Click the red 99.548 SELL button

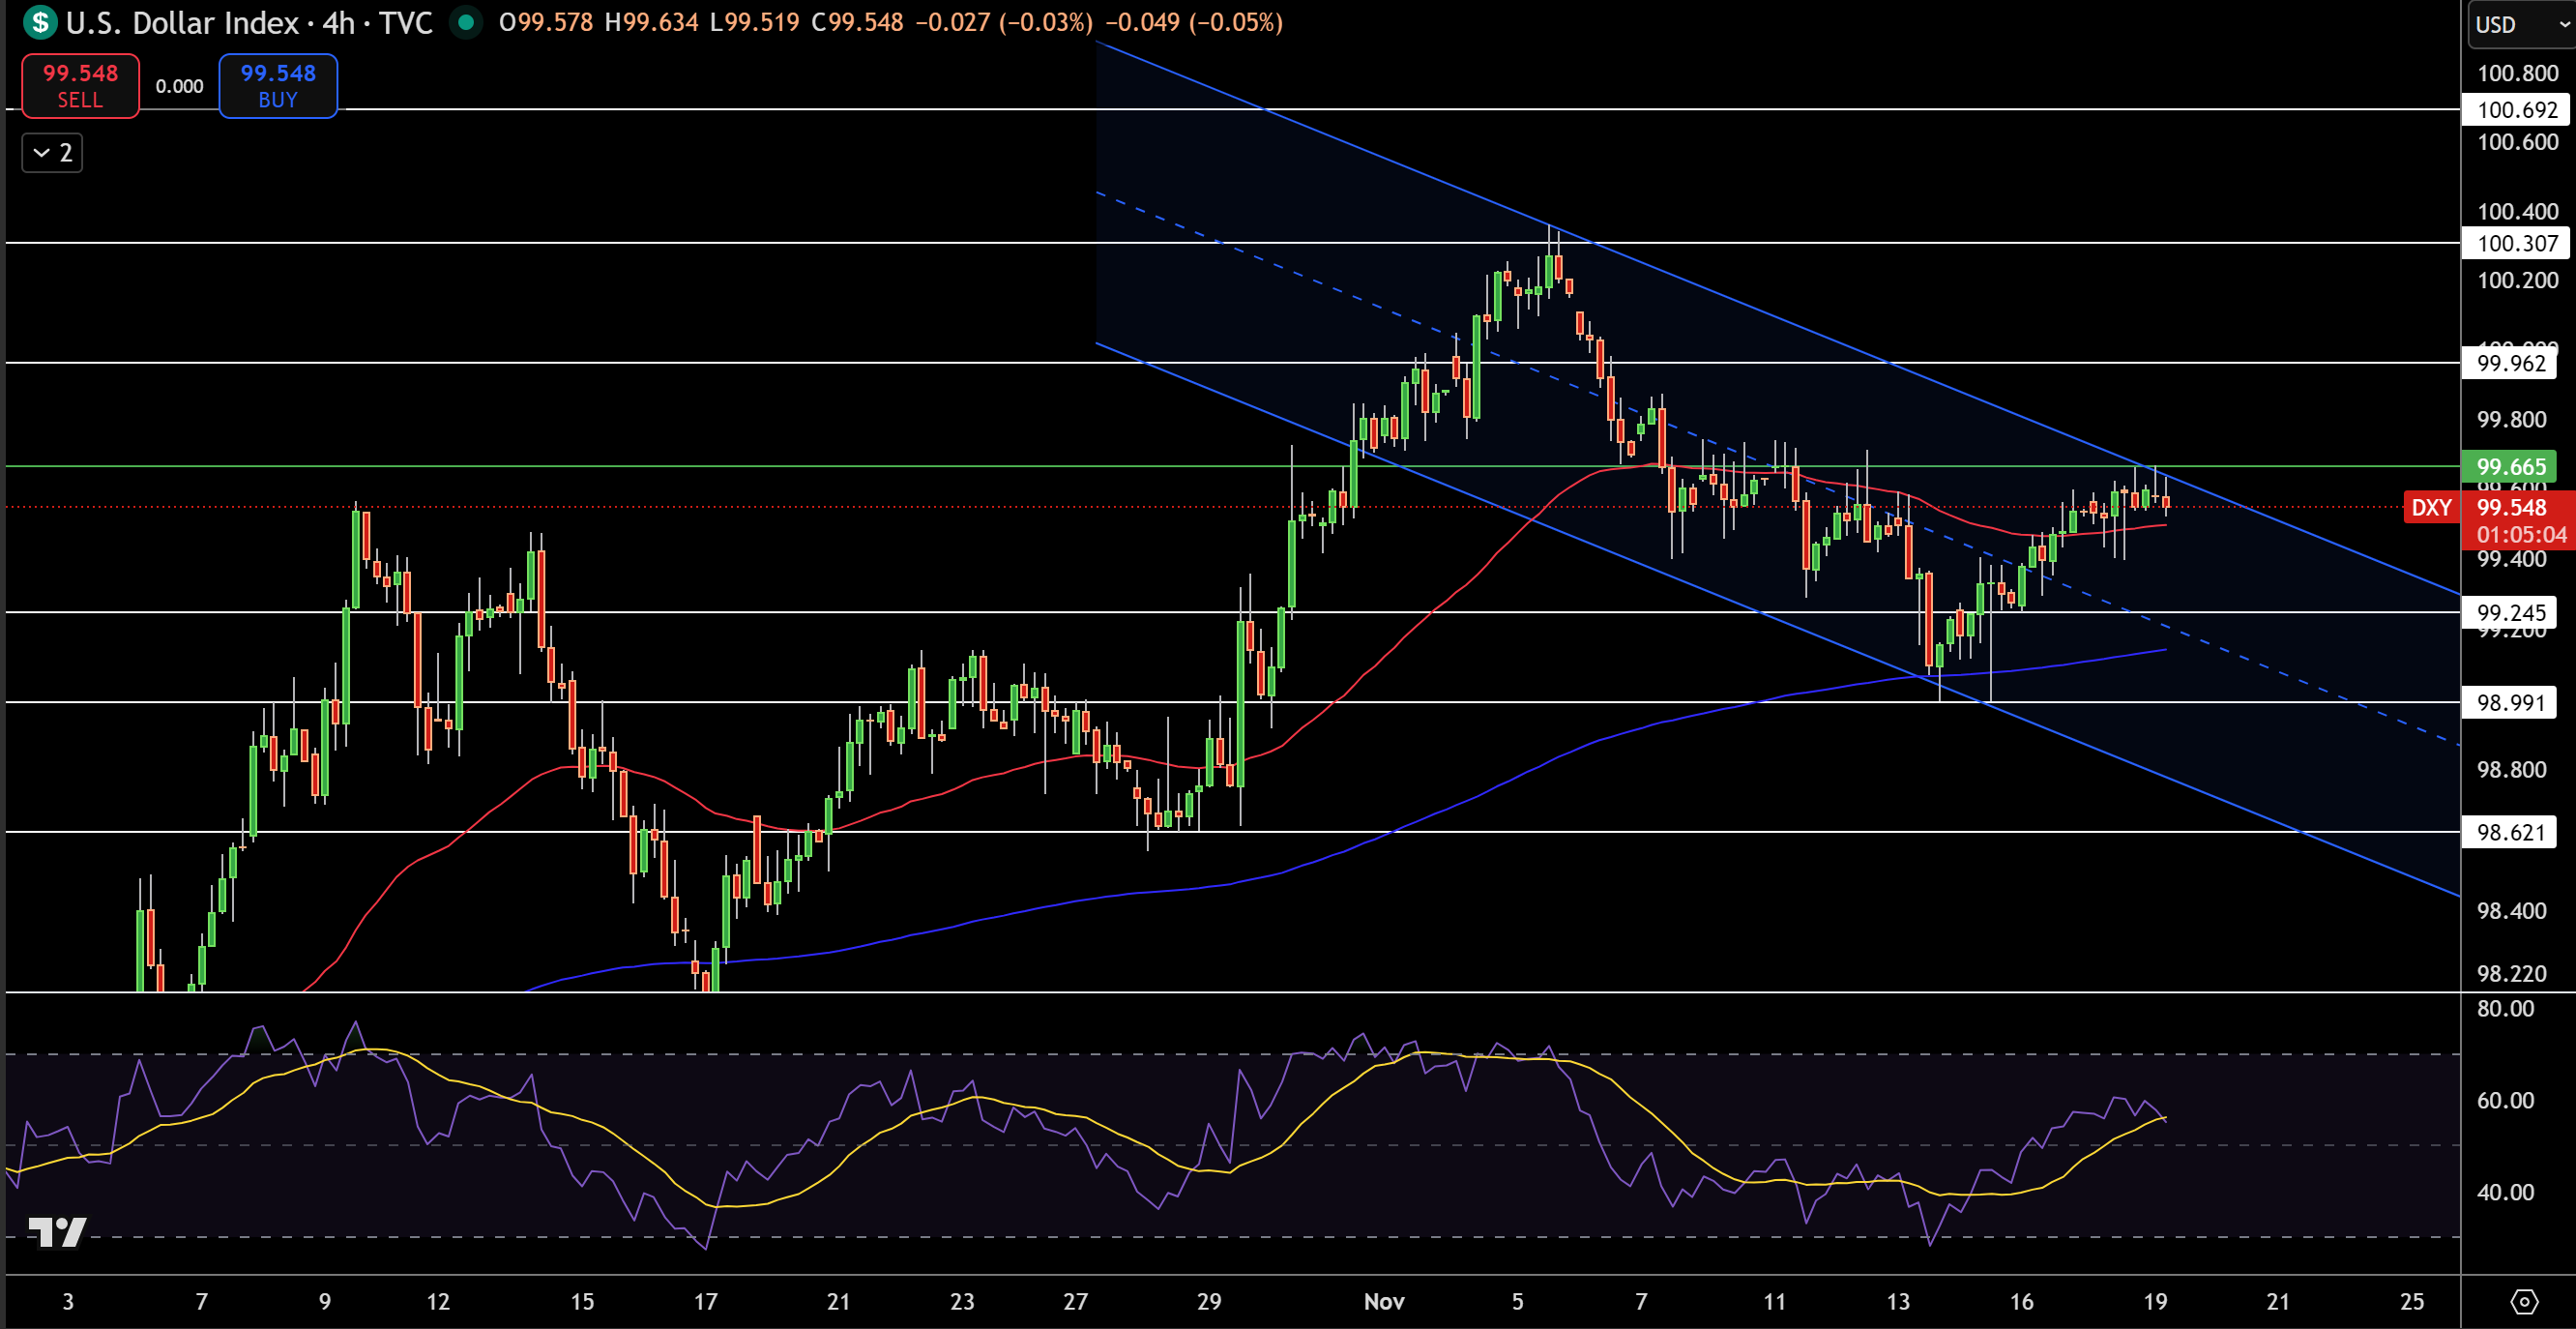(79, 85)
